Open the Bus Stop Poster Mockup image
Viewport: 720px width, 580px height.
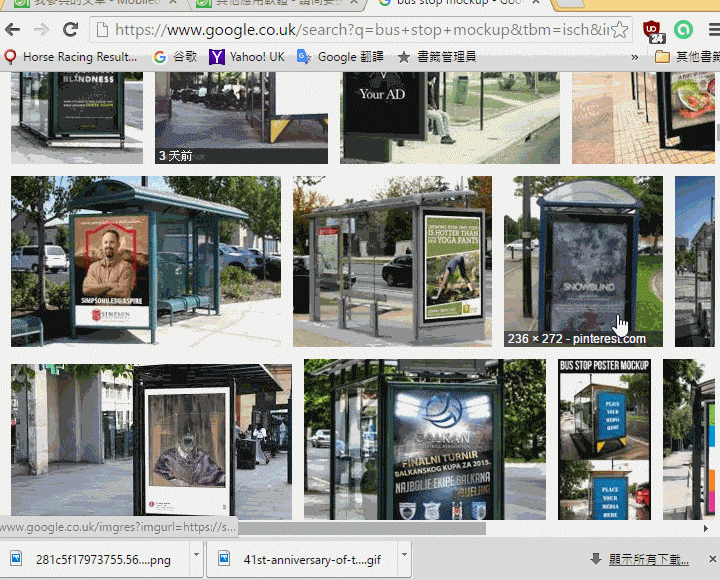604,439
